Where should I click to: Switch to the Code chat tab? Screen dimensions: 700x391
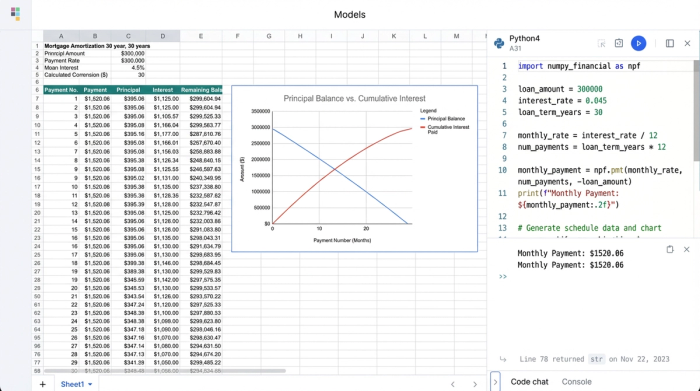point(529,382)
